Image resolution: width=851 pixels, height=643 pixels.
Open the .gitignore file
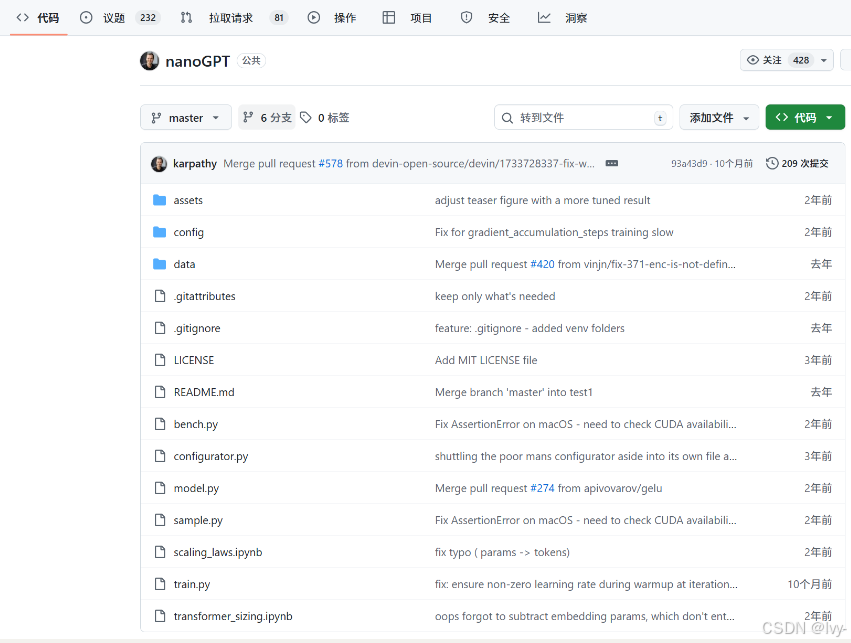[197, 328]
